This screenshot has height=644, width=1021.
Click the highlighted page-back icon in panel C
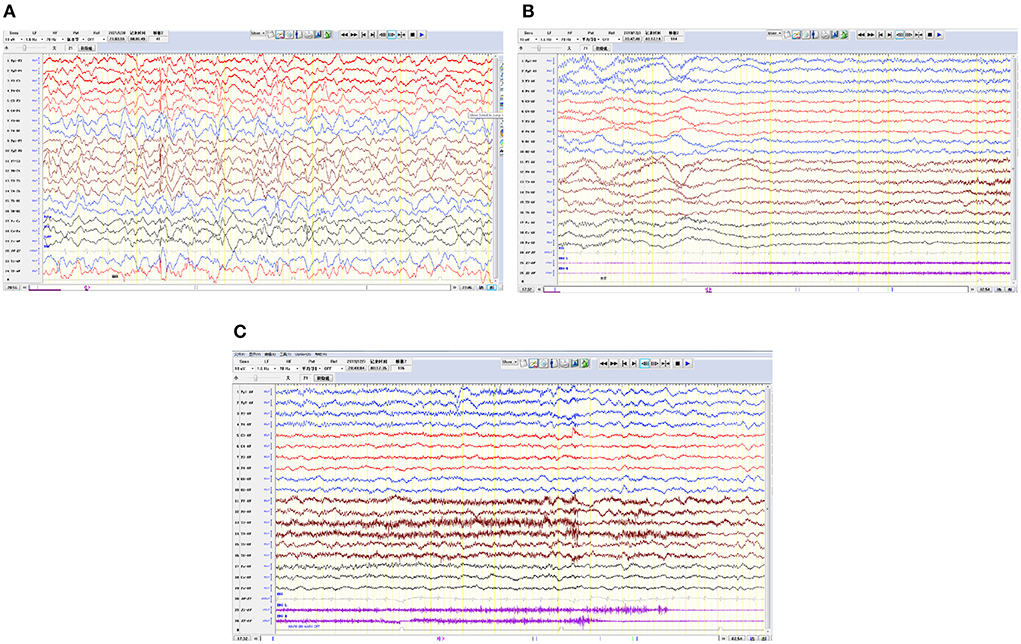point(645,363)
